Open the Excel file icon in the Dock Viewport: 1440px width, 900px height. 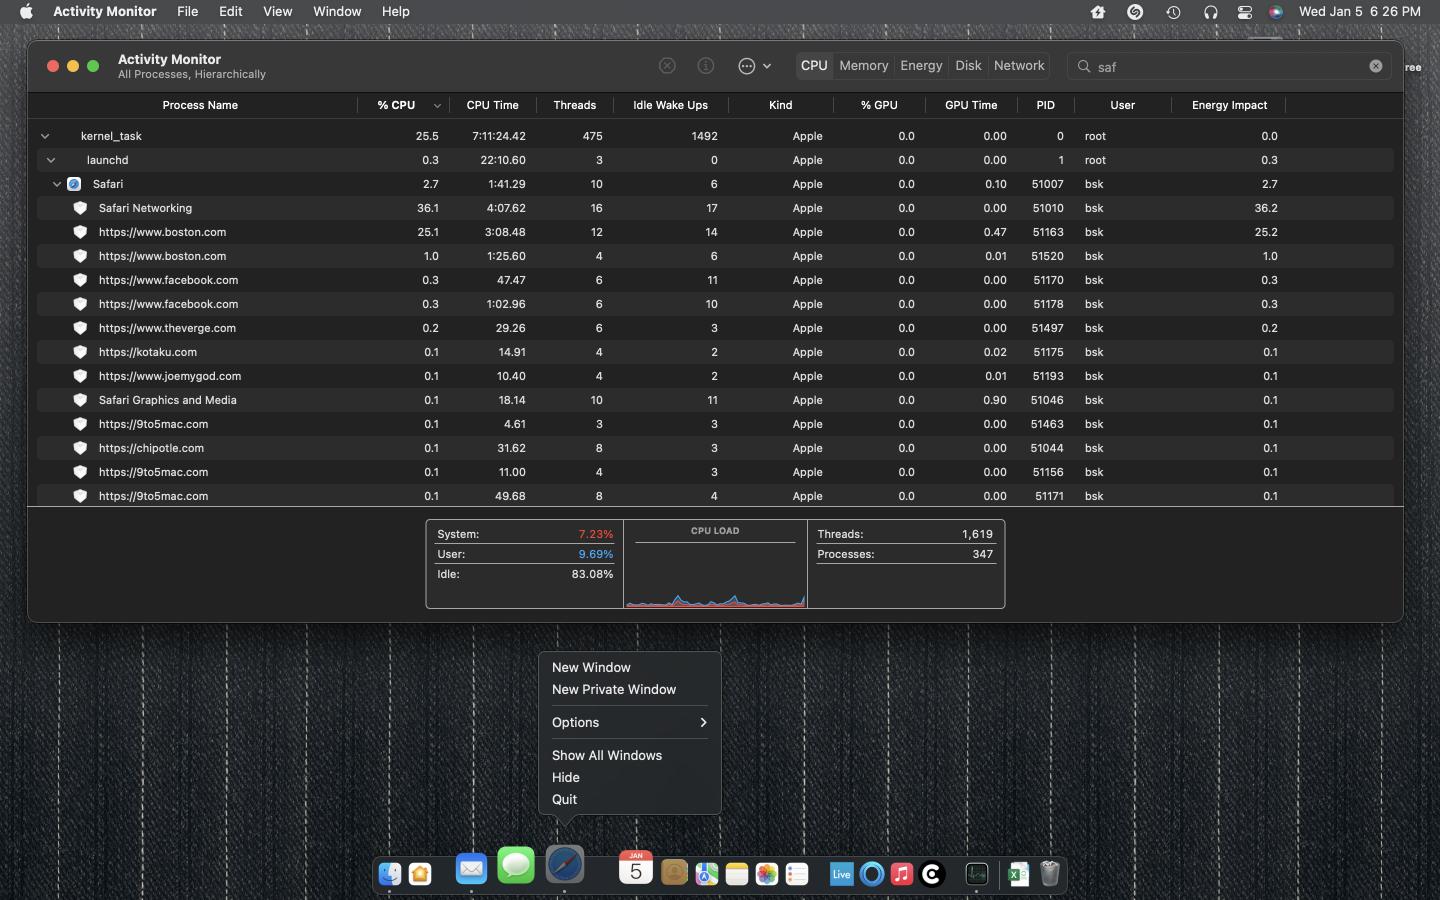click(x=1018, y=874)
